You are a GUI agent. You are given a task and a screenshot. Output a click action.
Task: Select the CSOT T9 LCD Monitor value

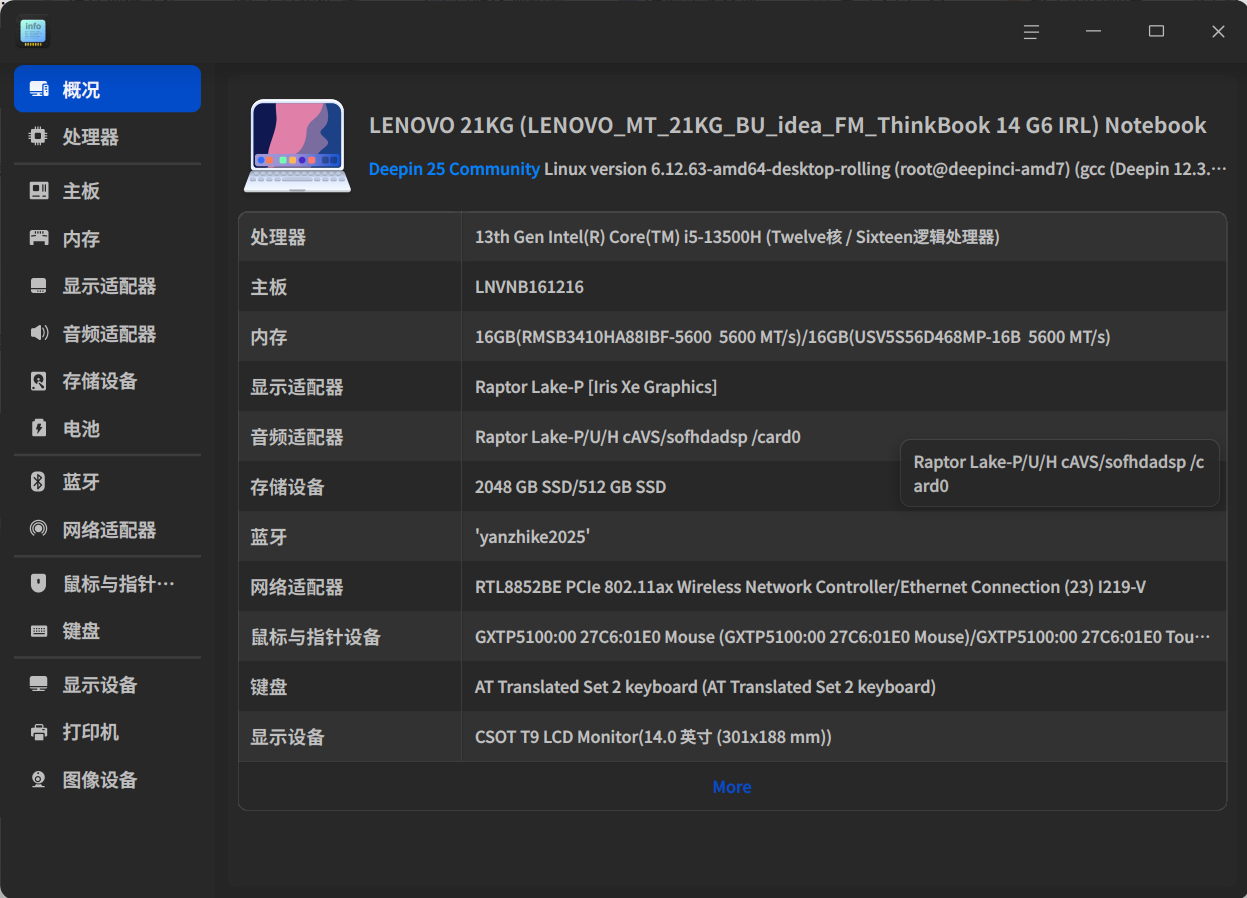[653, 737]
